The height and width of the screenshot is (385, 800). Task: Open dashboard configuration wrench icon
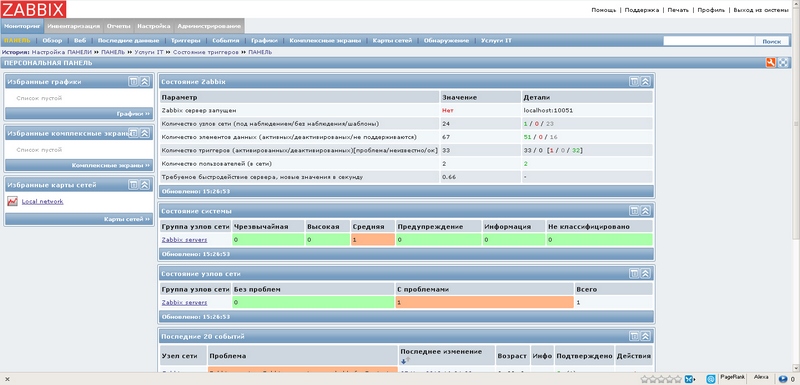770,63
